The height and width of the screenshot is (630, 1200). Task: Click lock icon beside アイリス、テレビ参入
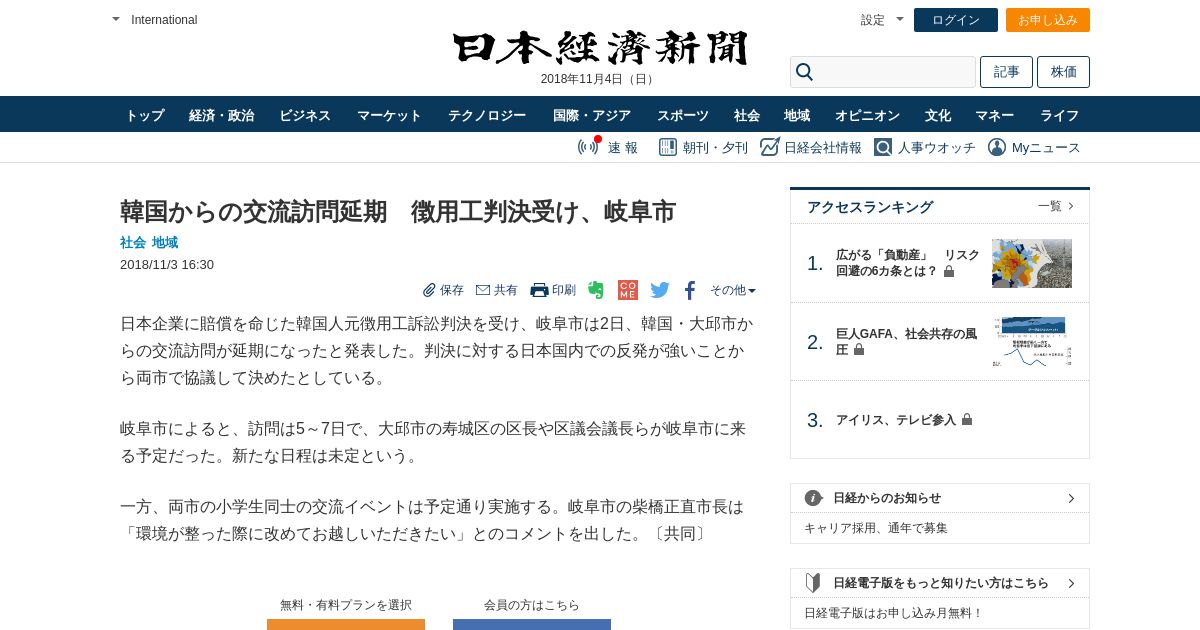(967, 419)
